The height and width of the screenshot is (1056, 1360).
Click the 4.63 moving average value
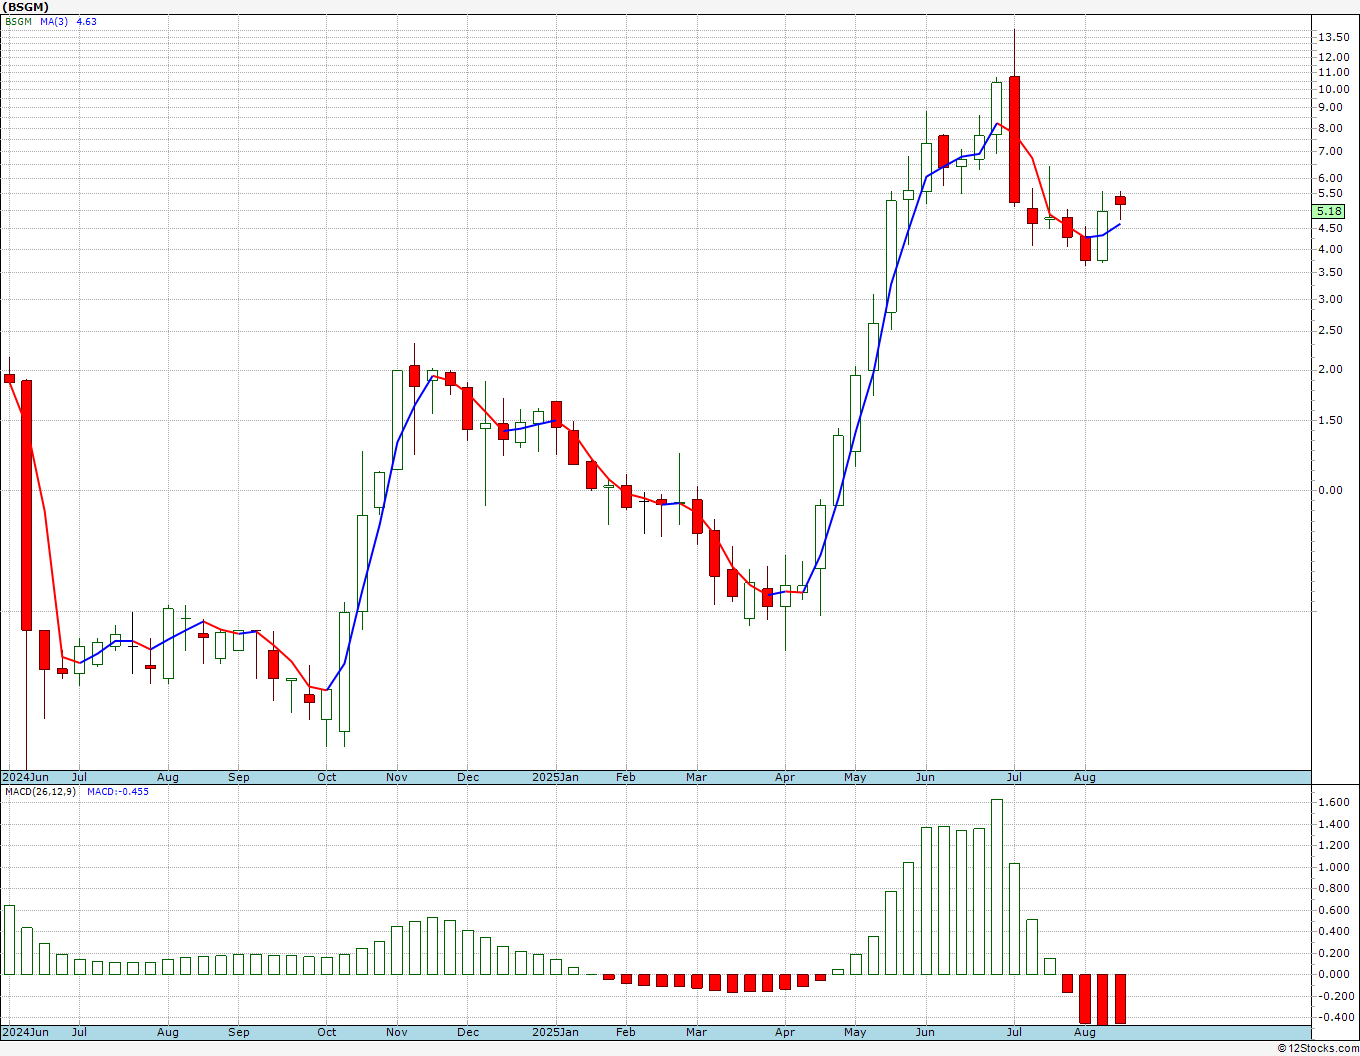pos(87,22)
